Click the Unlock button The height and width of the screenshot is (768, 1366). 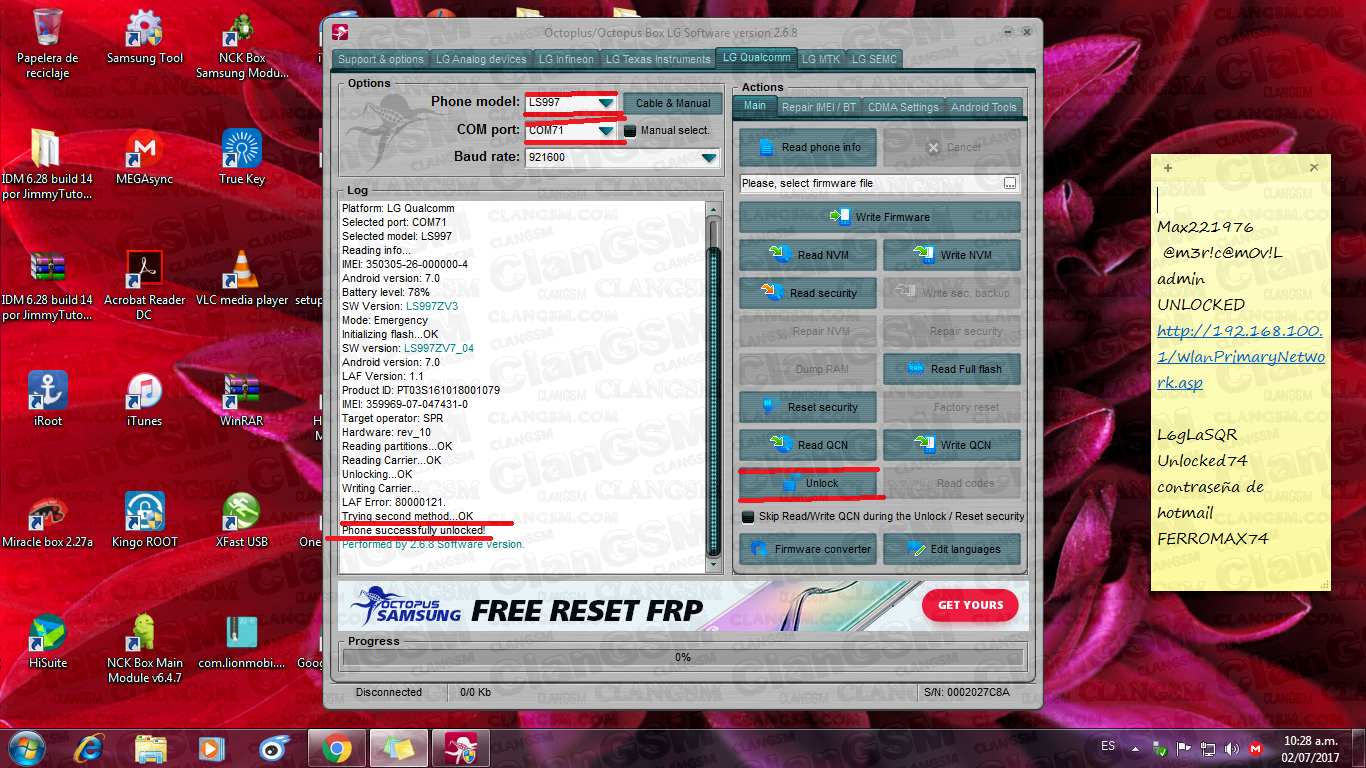(808, 483)
